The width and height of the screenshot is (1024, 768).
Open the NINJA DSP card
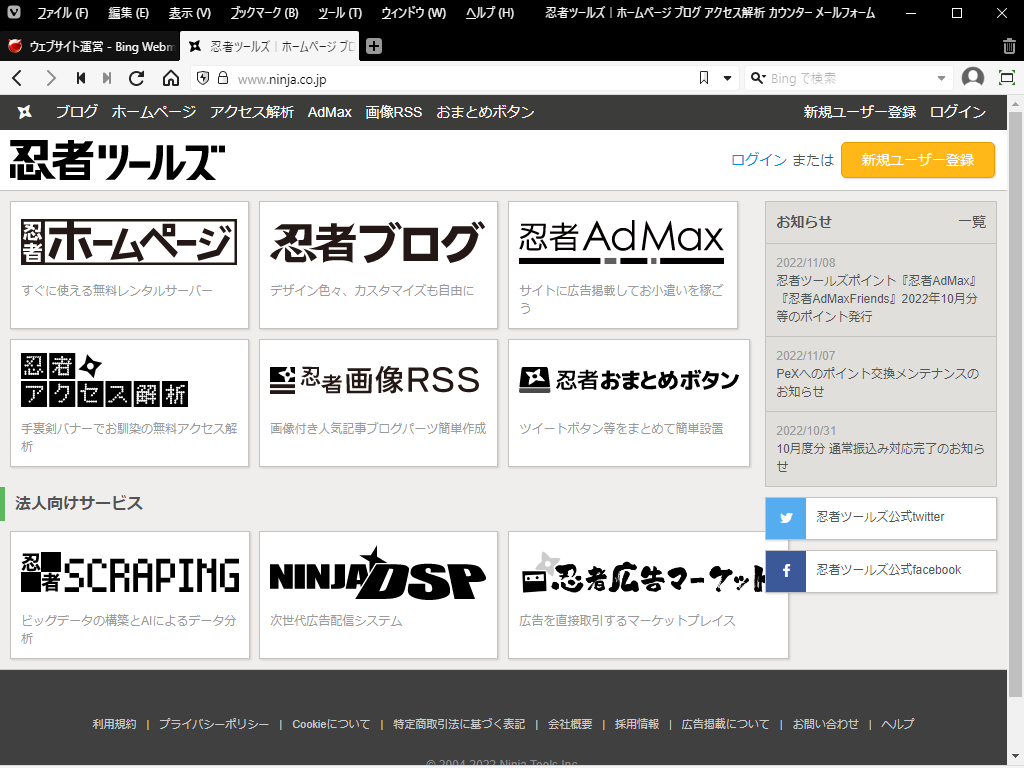378,594
